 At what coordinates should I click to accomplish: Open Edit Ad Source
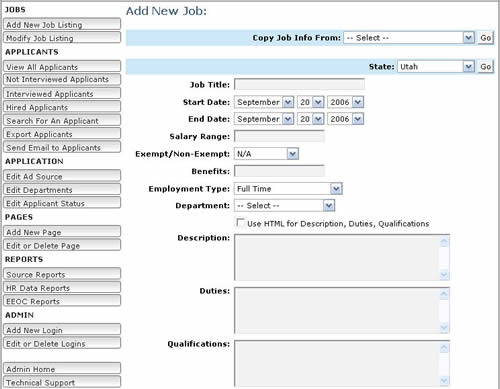pyautogui.click(x=62, y=176)
